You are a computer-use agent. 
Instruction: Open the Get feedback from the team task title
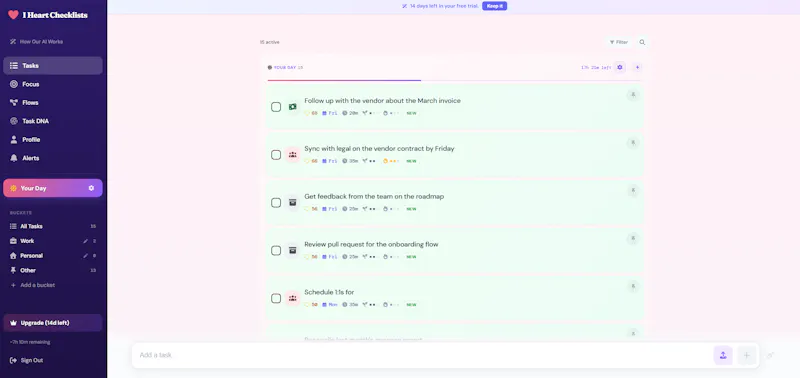(374, 196)
